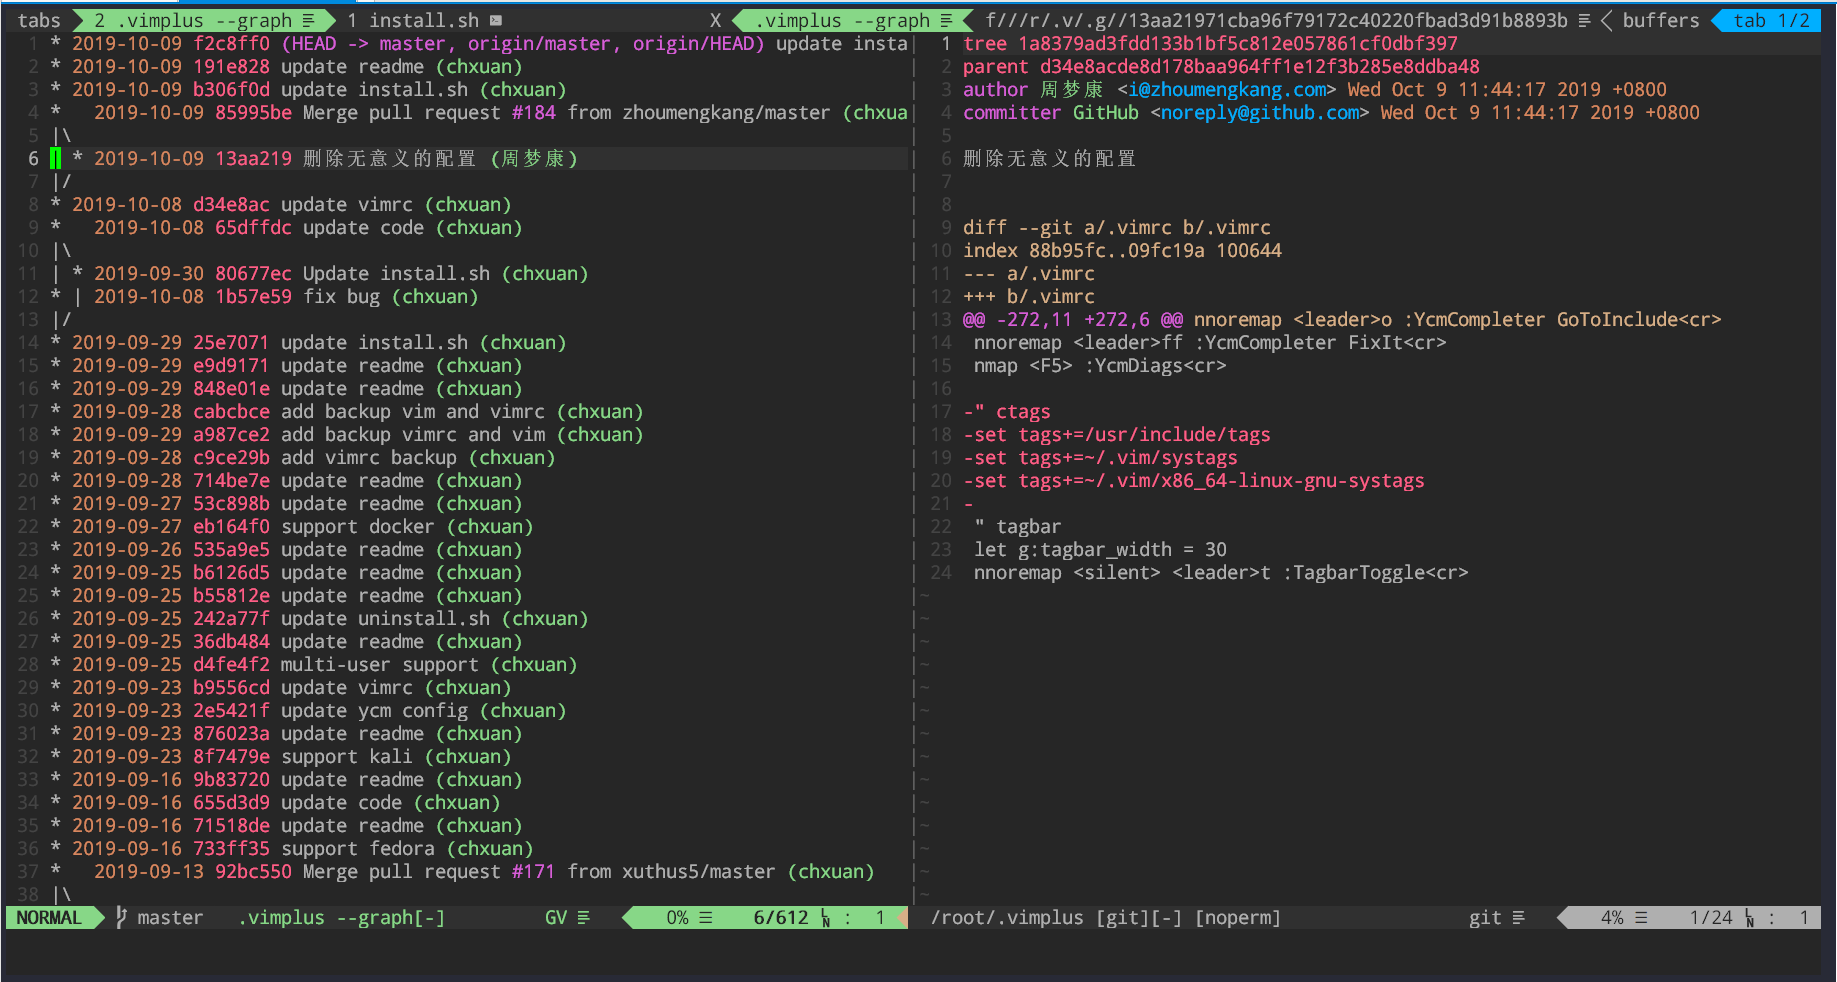Click commit 2e5421f update ycm config
Screen dimensions: 1837x982
[319, 711]
